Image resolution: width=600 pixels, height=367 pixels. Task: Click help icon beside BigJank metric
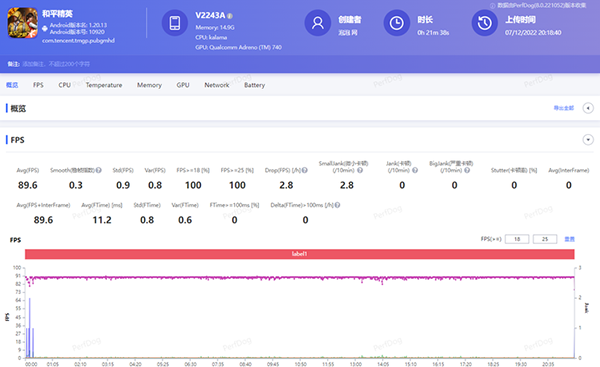click(x=467, y=170)
